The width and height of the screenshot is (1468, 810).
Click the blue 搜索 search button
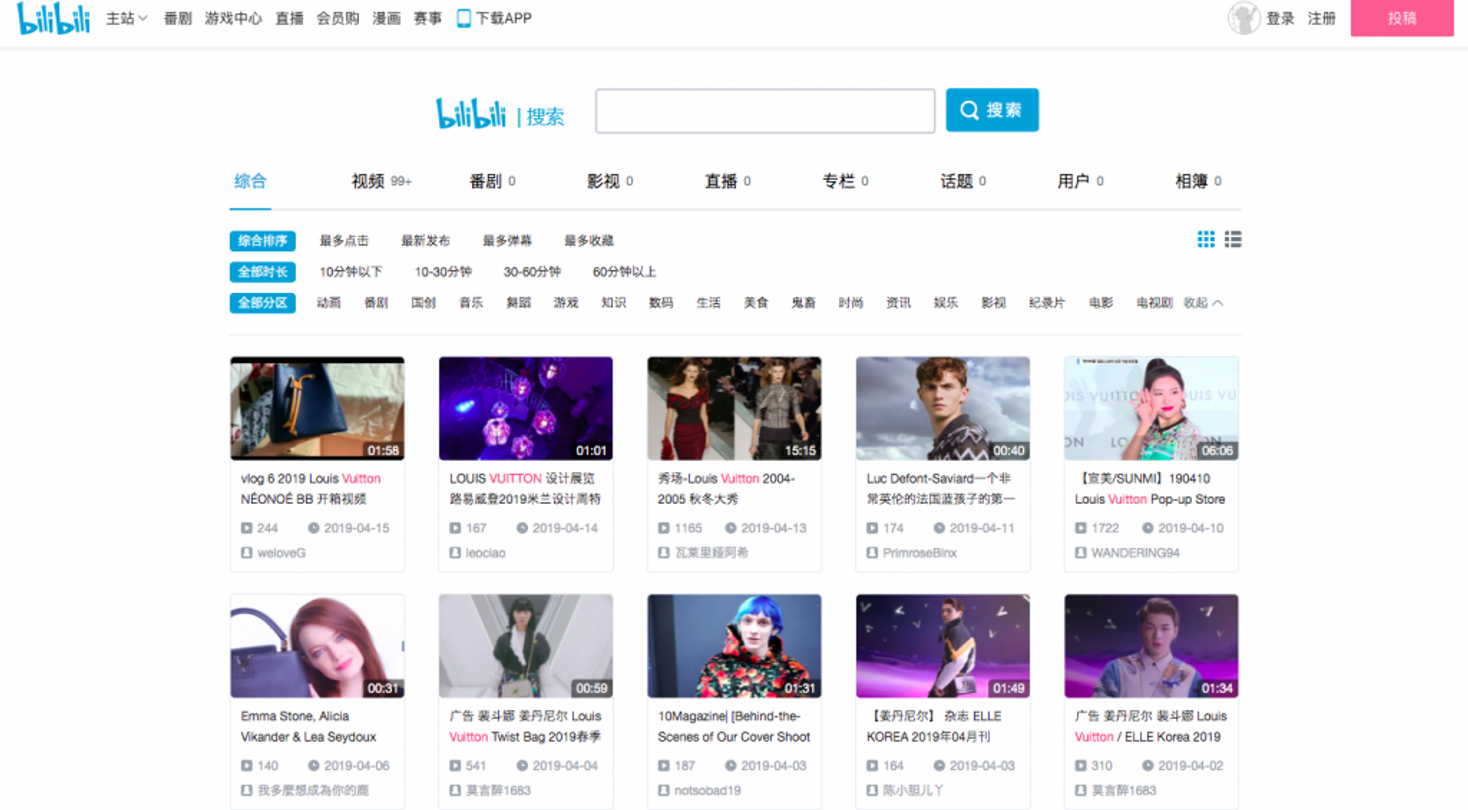992,110
